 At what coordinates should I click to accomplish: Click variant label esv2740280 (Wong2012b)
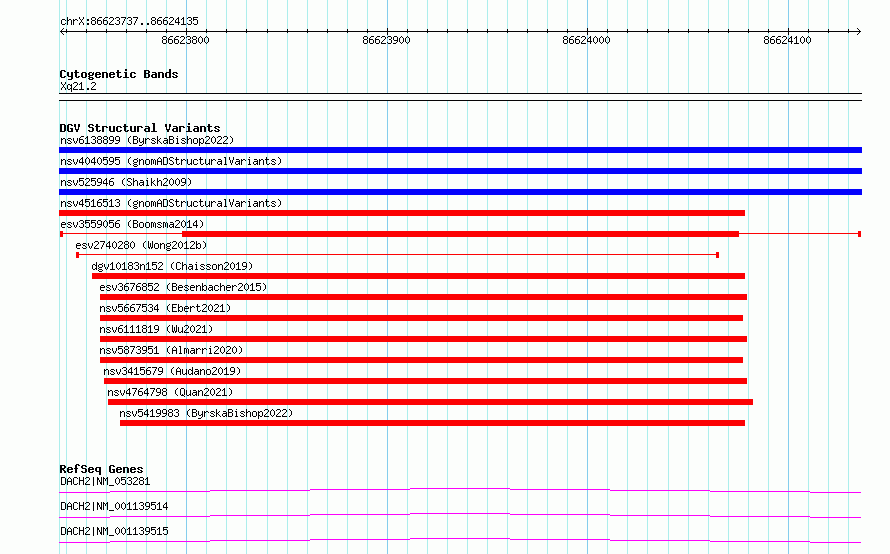pos(141,245)
